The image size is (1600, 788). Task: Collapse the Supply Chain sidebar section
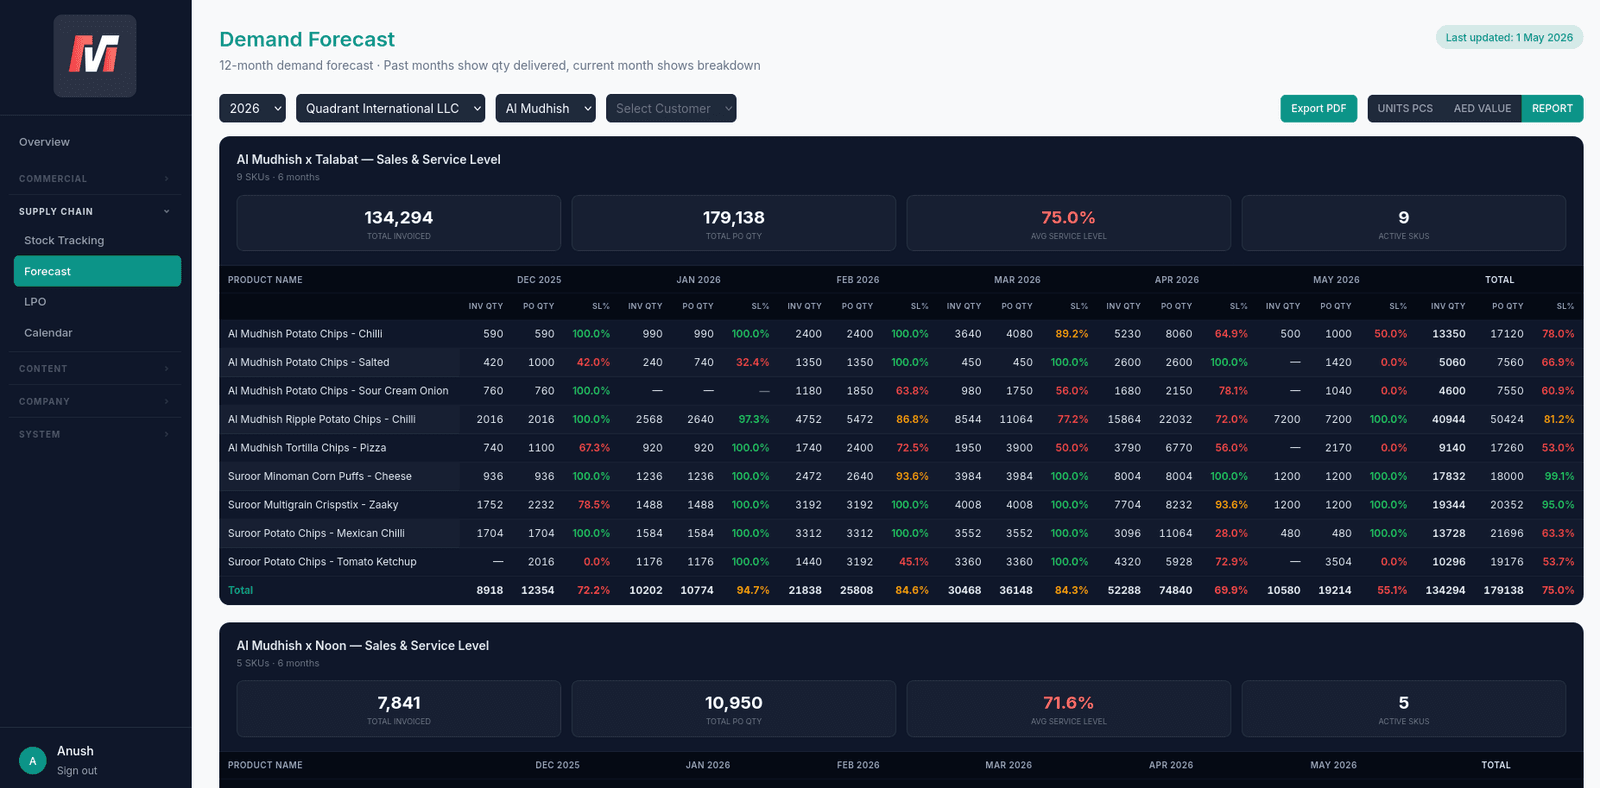(96, 212)
